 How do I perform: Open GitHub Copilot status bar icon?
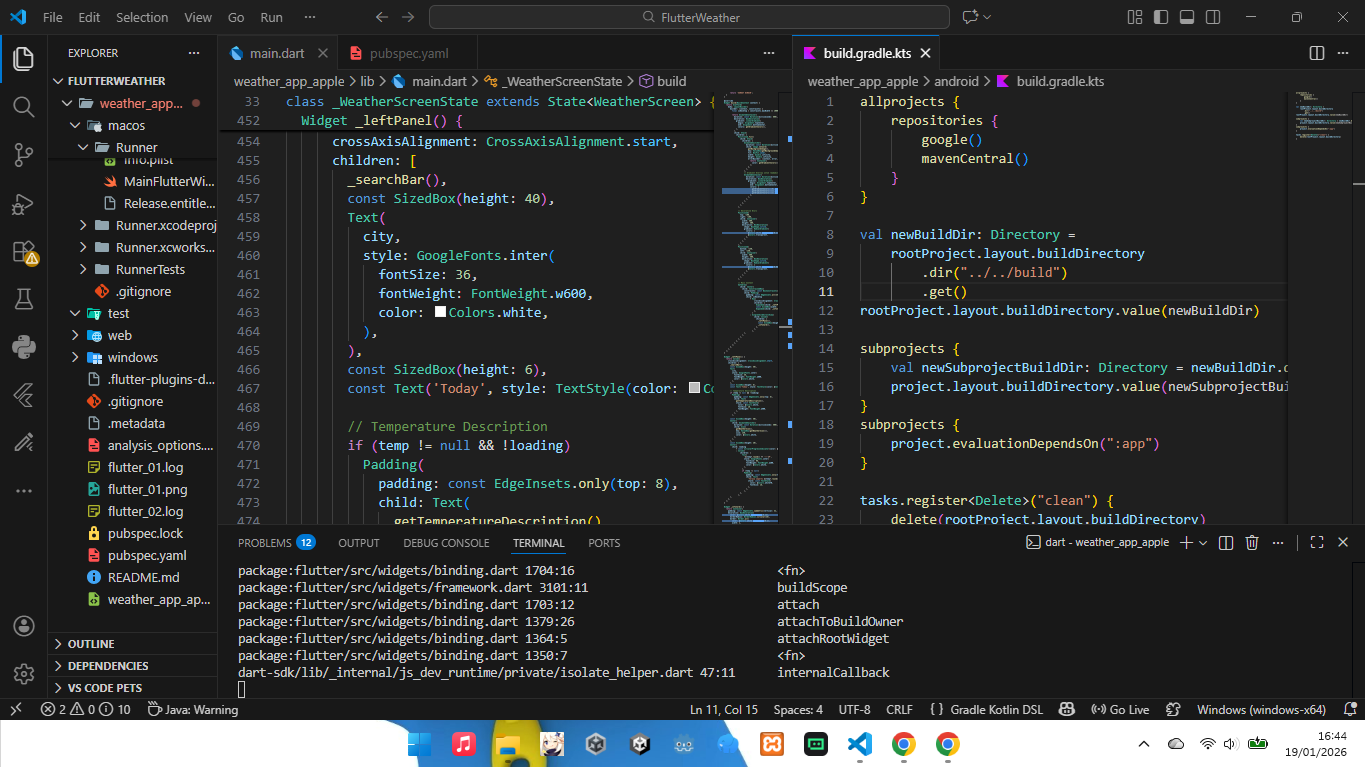(x=1066, y=709)
